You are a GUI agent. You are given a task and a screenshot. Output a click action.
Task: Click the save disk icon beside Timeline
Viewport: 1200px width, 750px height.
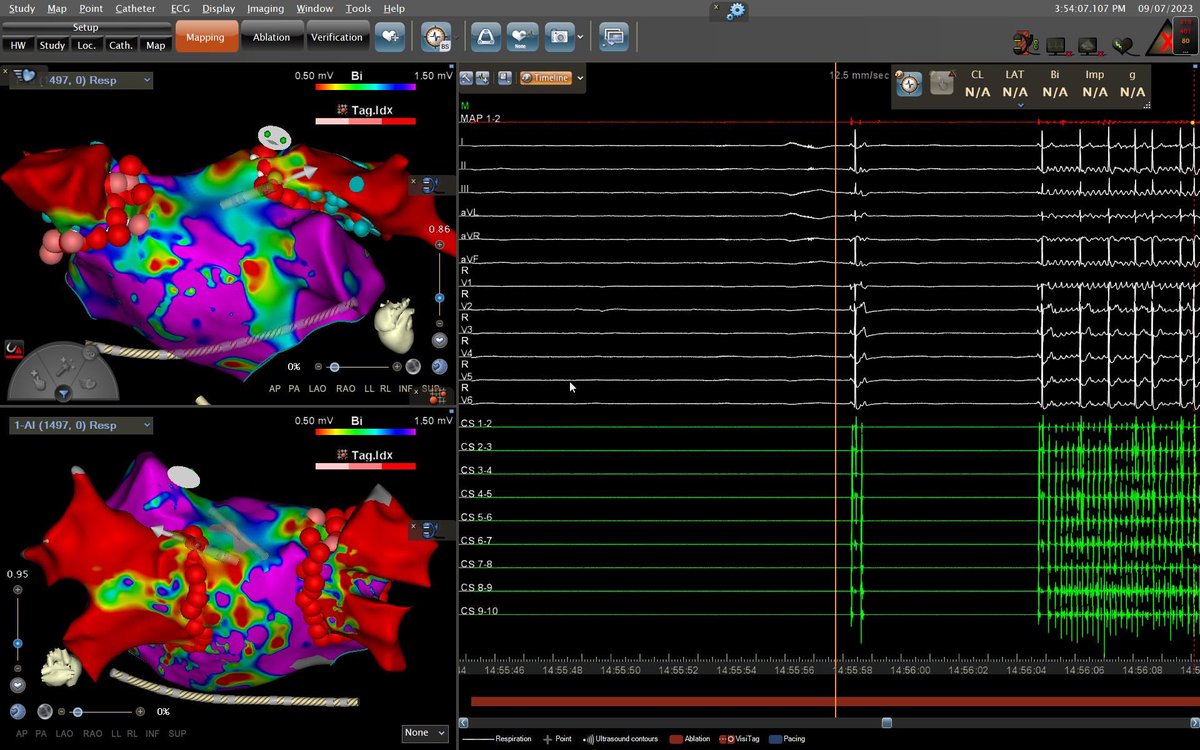point(505,78)
